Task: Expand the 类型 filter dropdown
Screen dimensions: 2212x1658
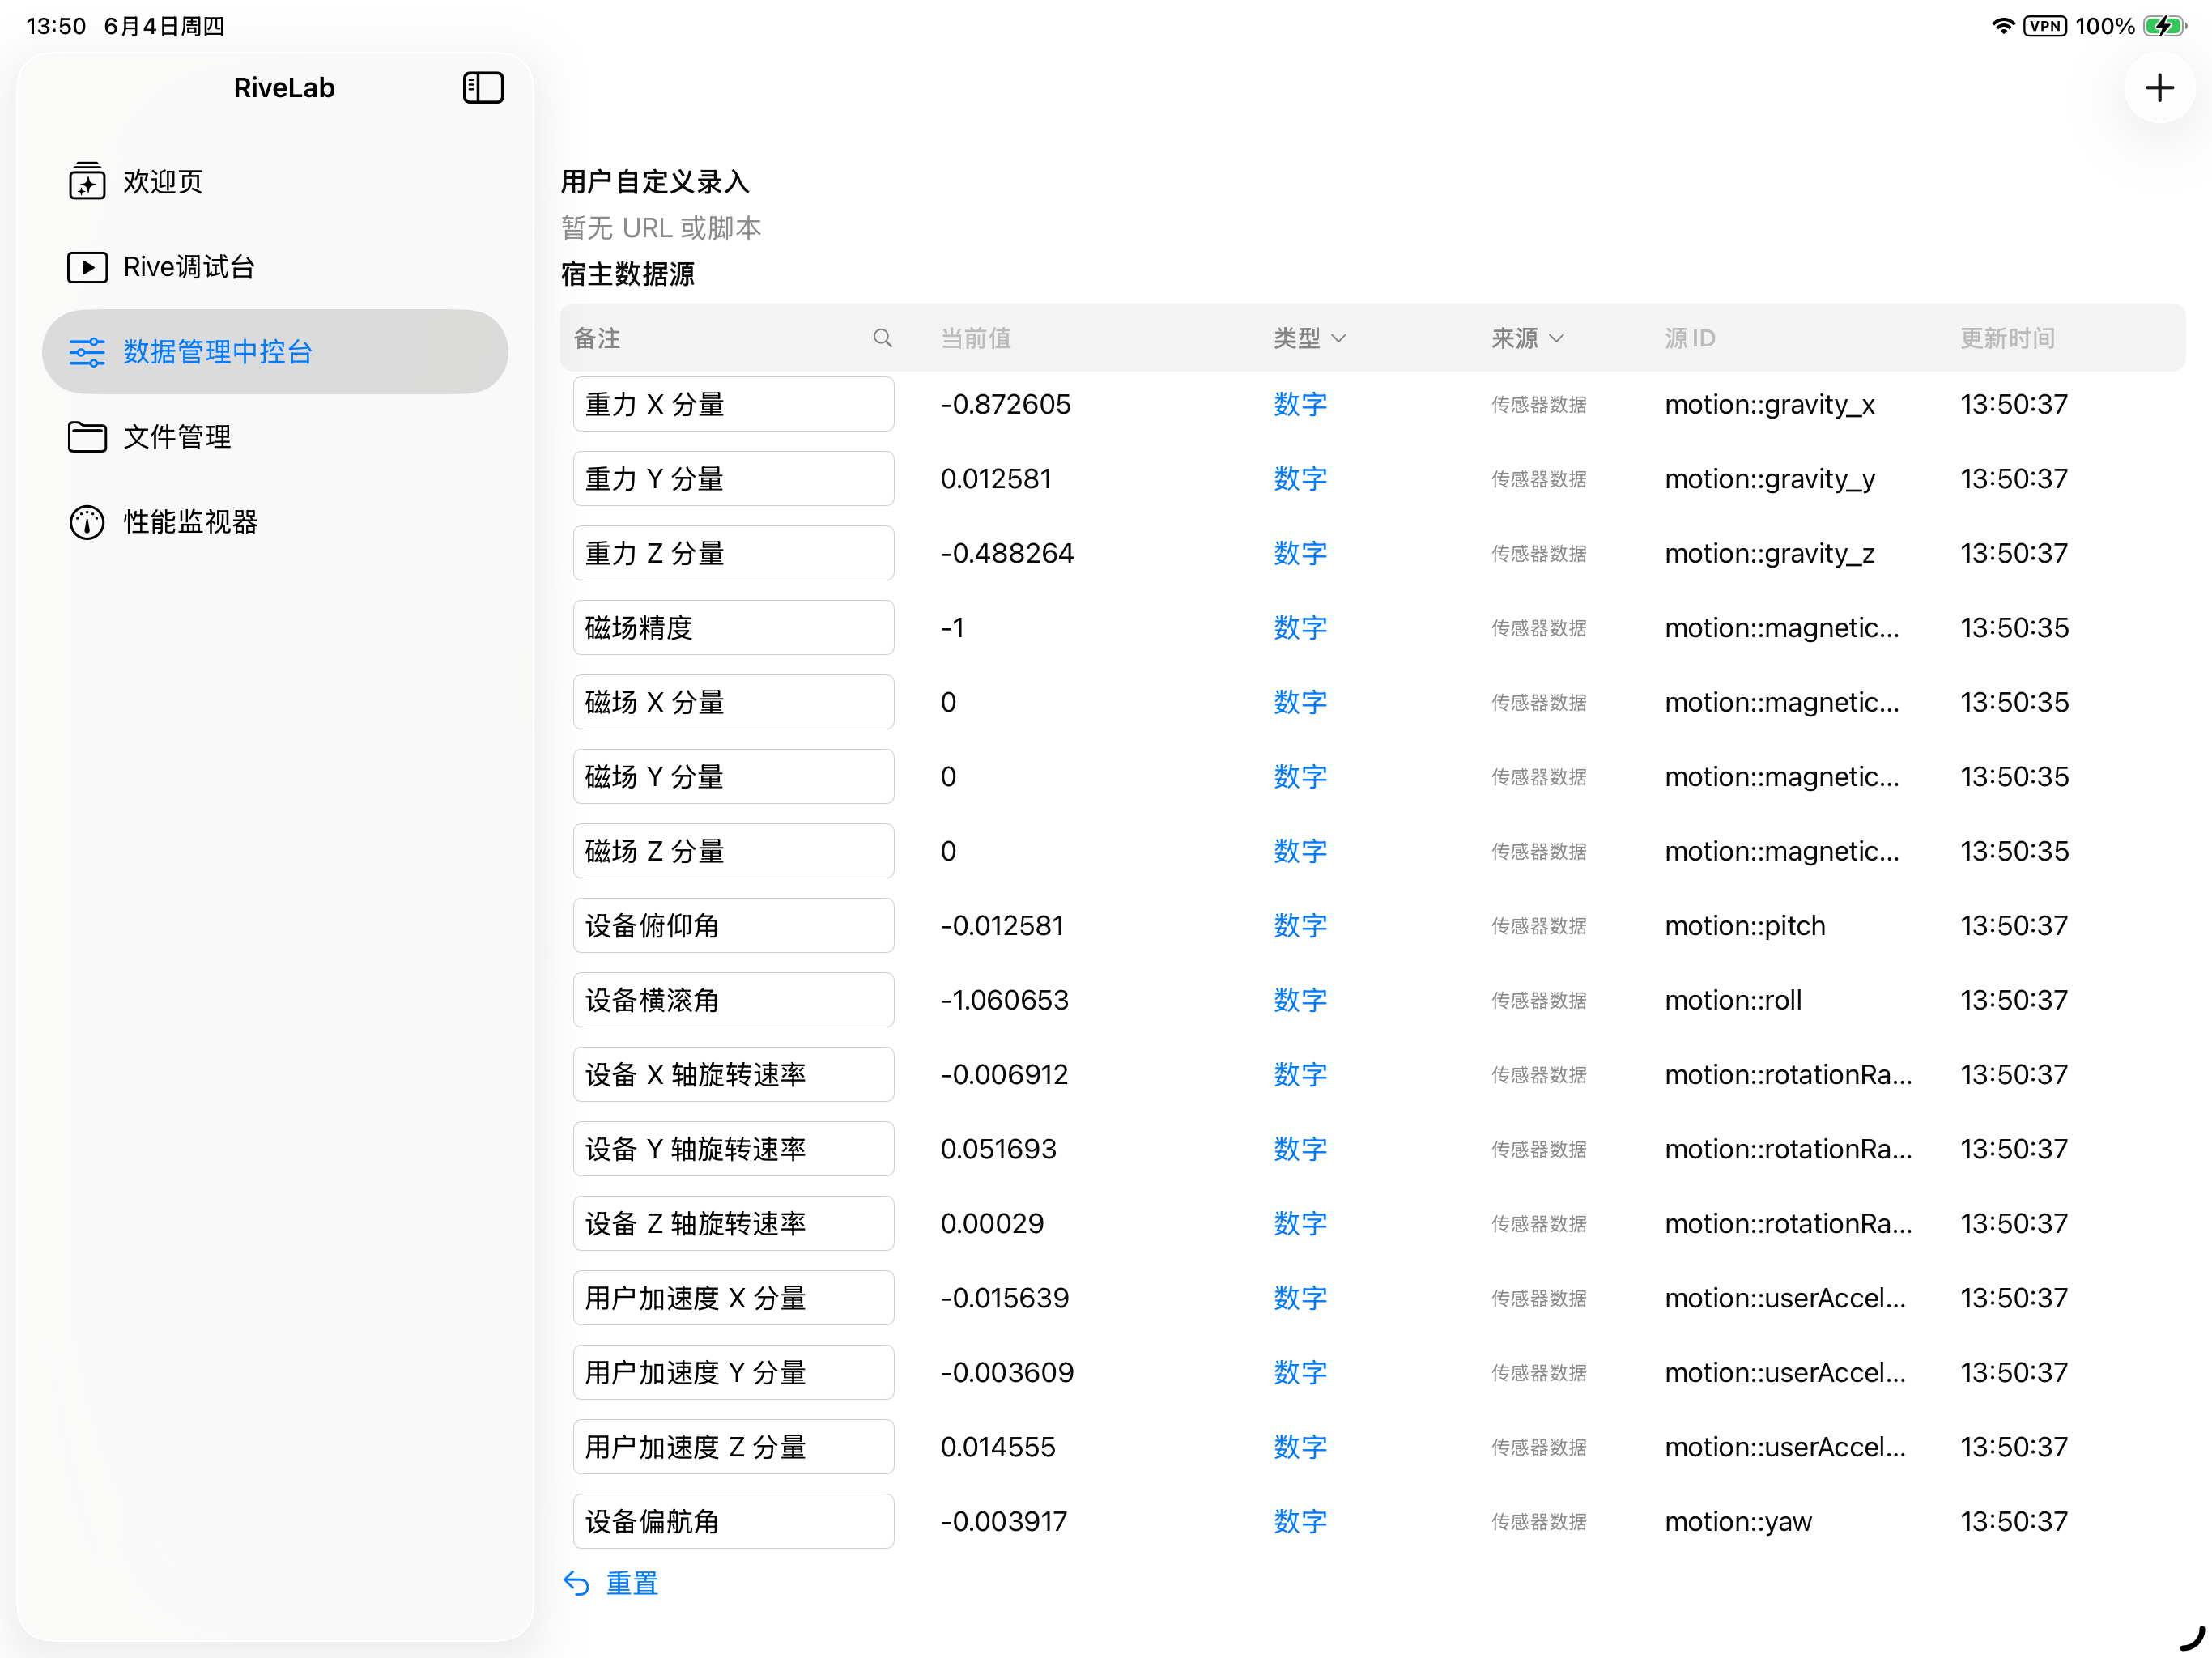Action: (1310, 338)
